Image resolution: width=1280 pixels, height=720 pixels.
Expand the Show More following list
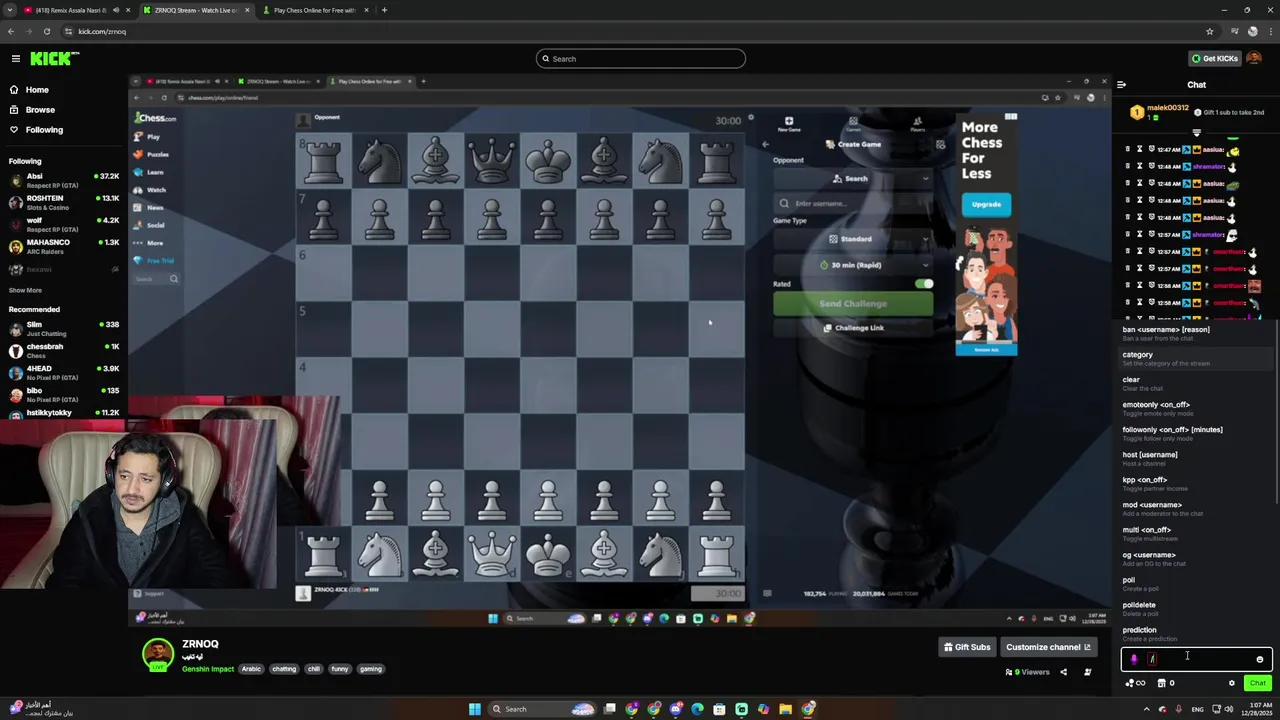[x=25, y=290]
